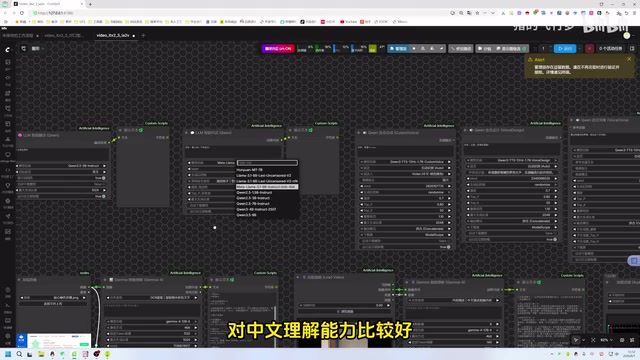Click the second sidebar icon below logo
Screen dimensions: 640x360
pyautogui.click(x=7, y=78)
